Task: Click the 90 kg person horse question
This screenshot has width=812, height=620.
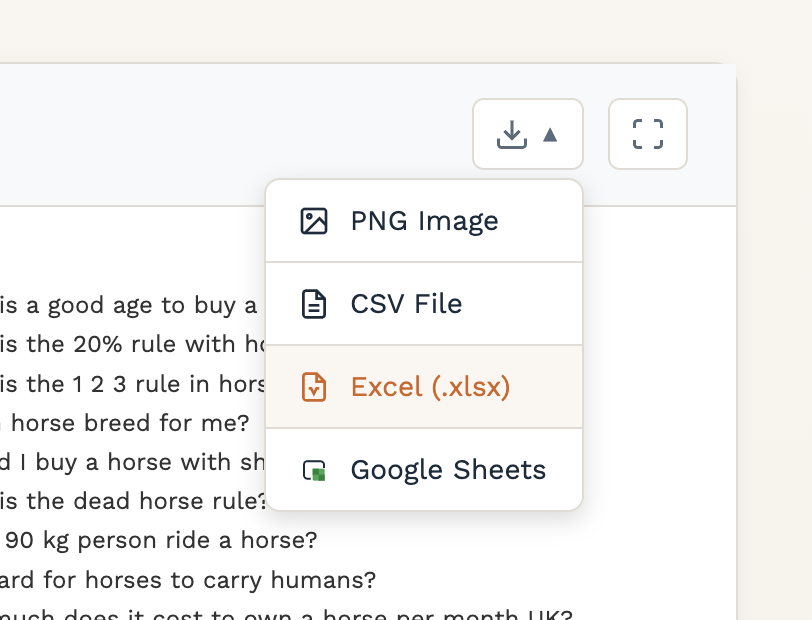Action: [x=160, y=540]
